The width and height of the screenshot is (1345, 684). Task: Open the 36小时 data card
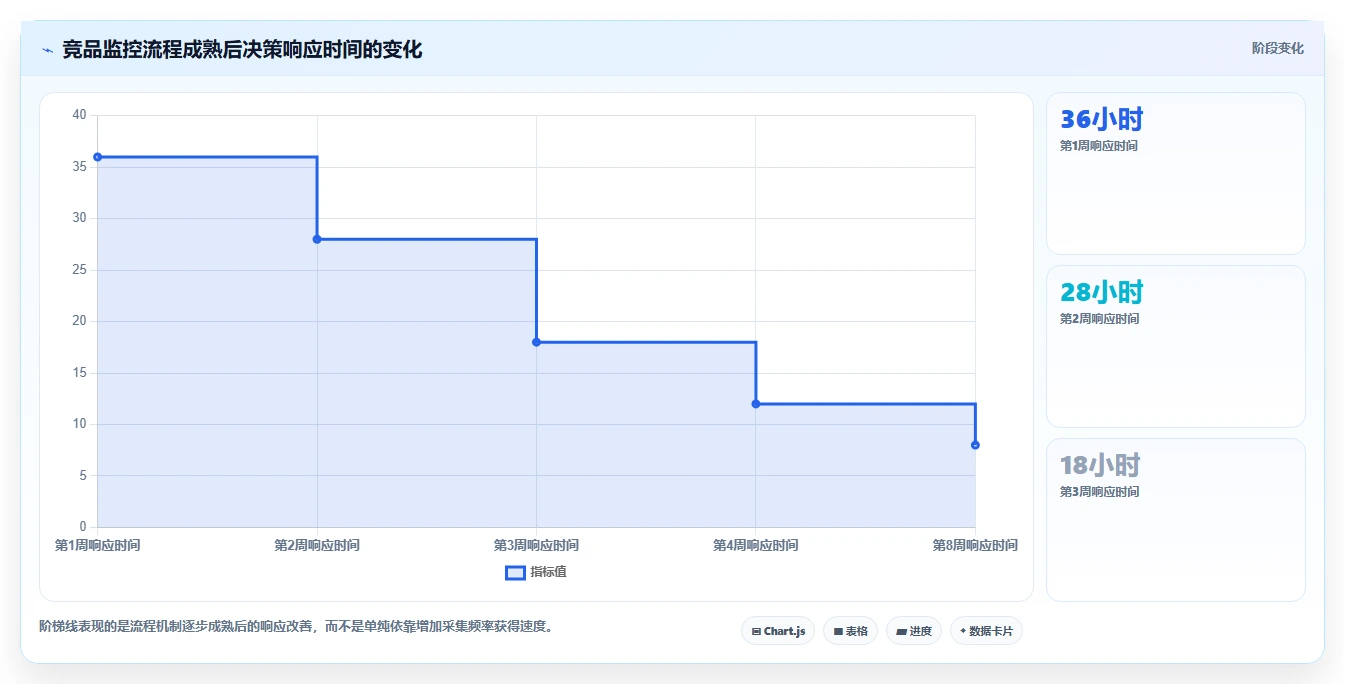tap(1175, 173)
